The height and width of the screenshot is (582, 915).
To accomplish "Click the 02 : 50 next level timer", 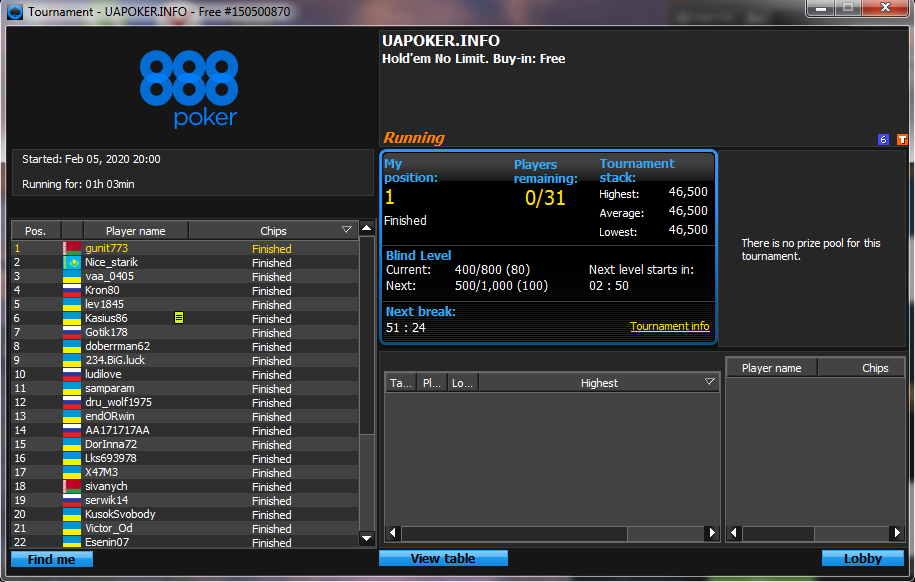I will (609, 286).
